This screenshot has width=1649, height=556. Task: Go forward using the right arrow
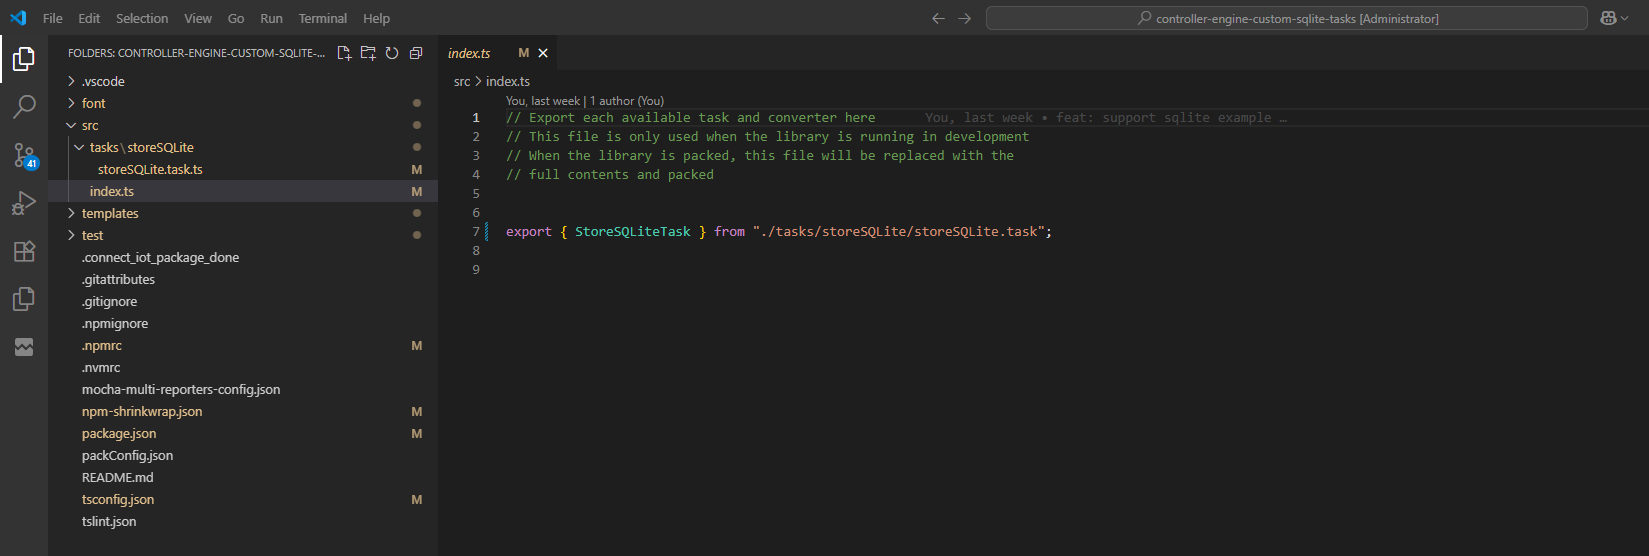tap(964, 18)
